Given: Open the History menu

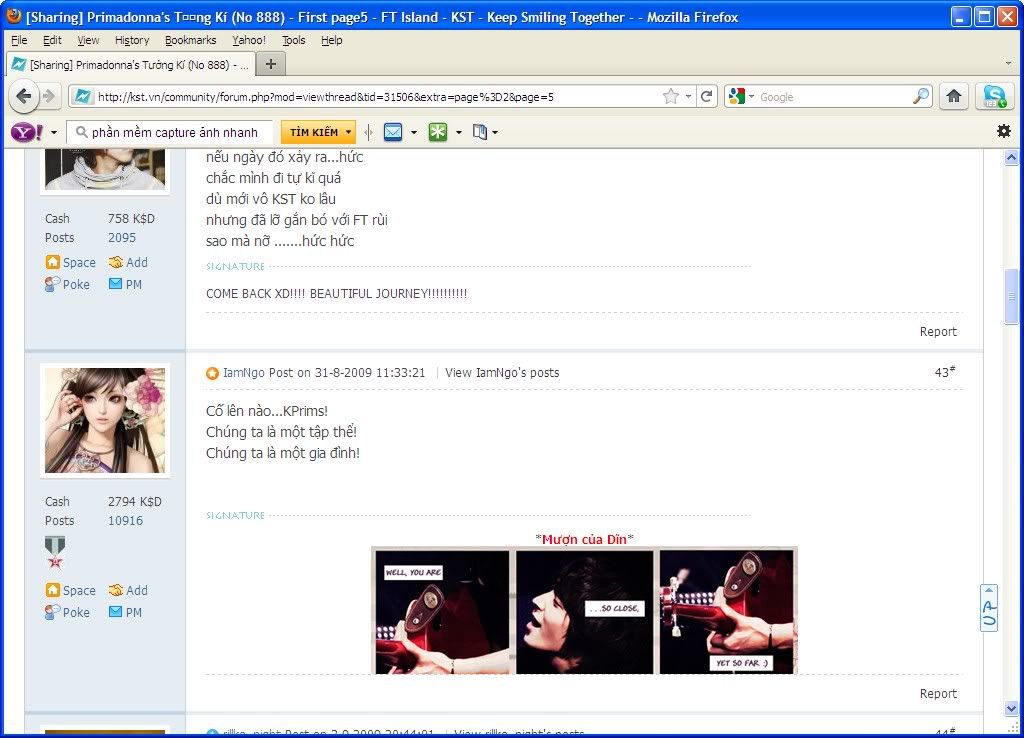Looking at the screenshot, I should click(x=132, y=40).
